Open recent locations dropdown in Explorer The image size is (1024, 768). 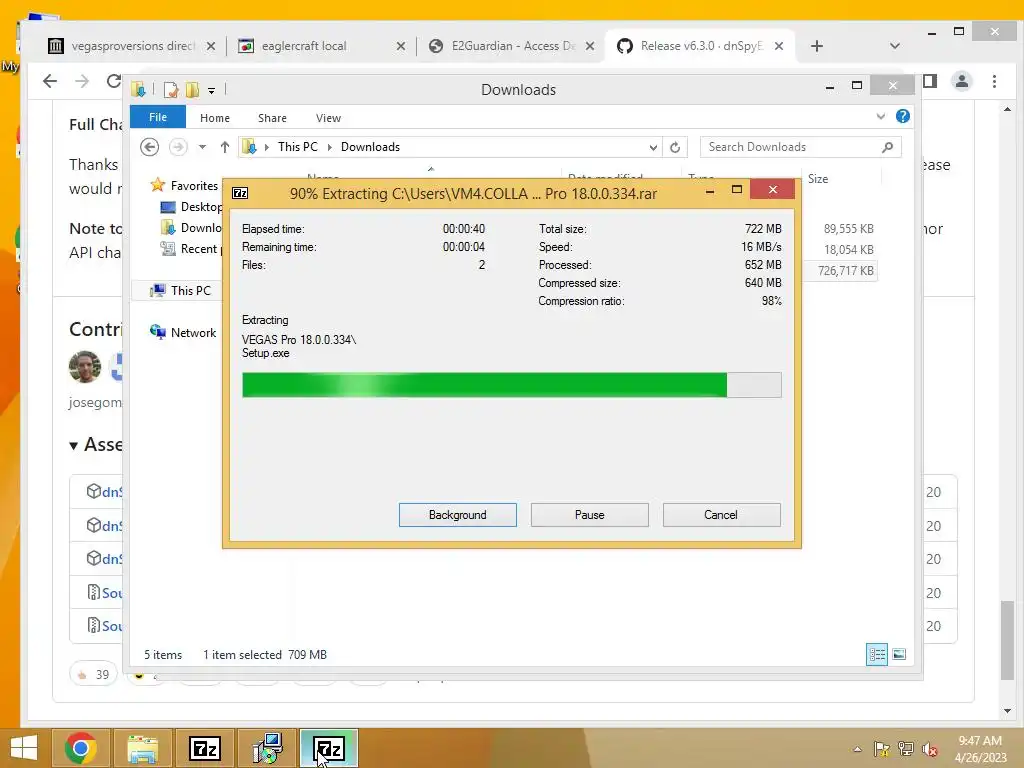(x=202, y=147)
